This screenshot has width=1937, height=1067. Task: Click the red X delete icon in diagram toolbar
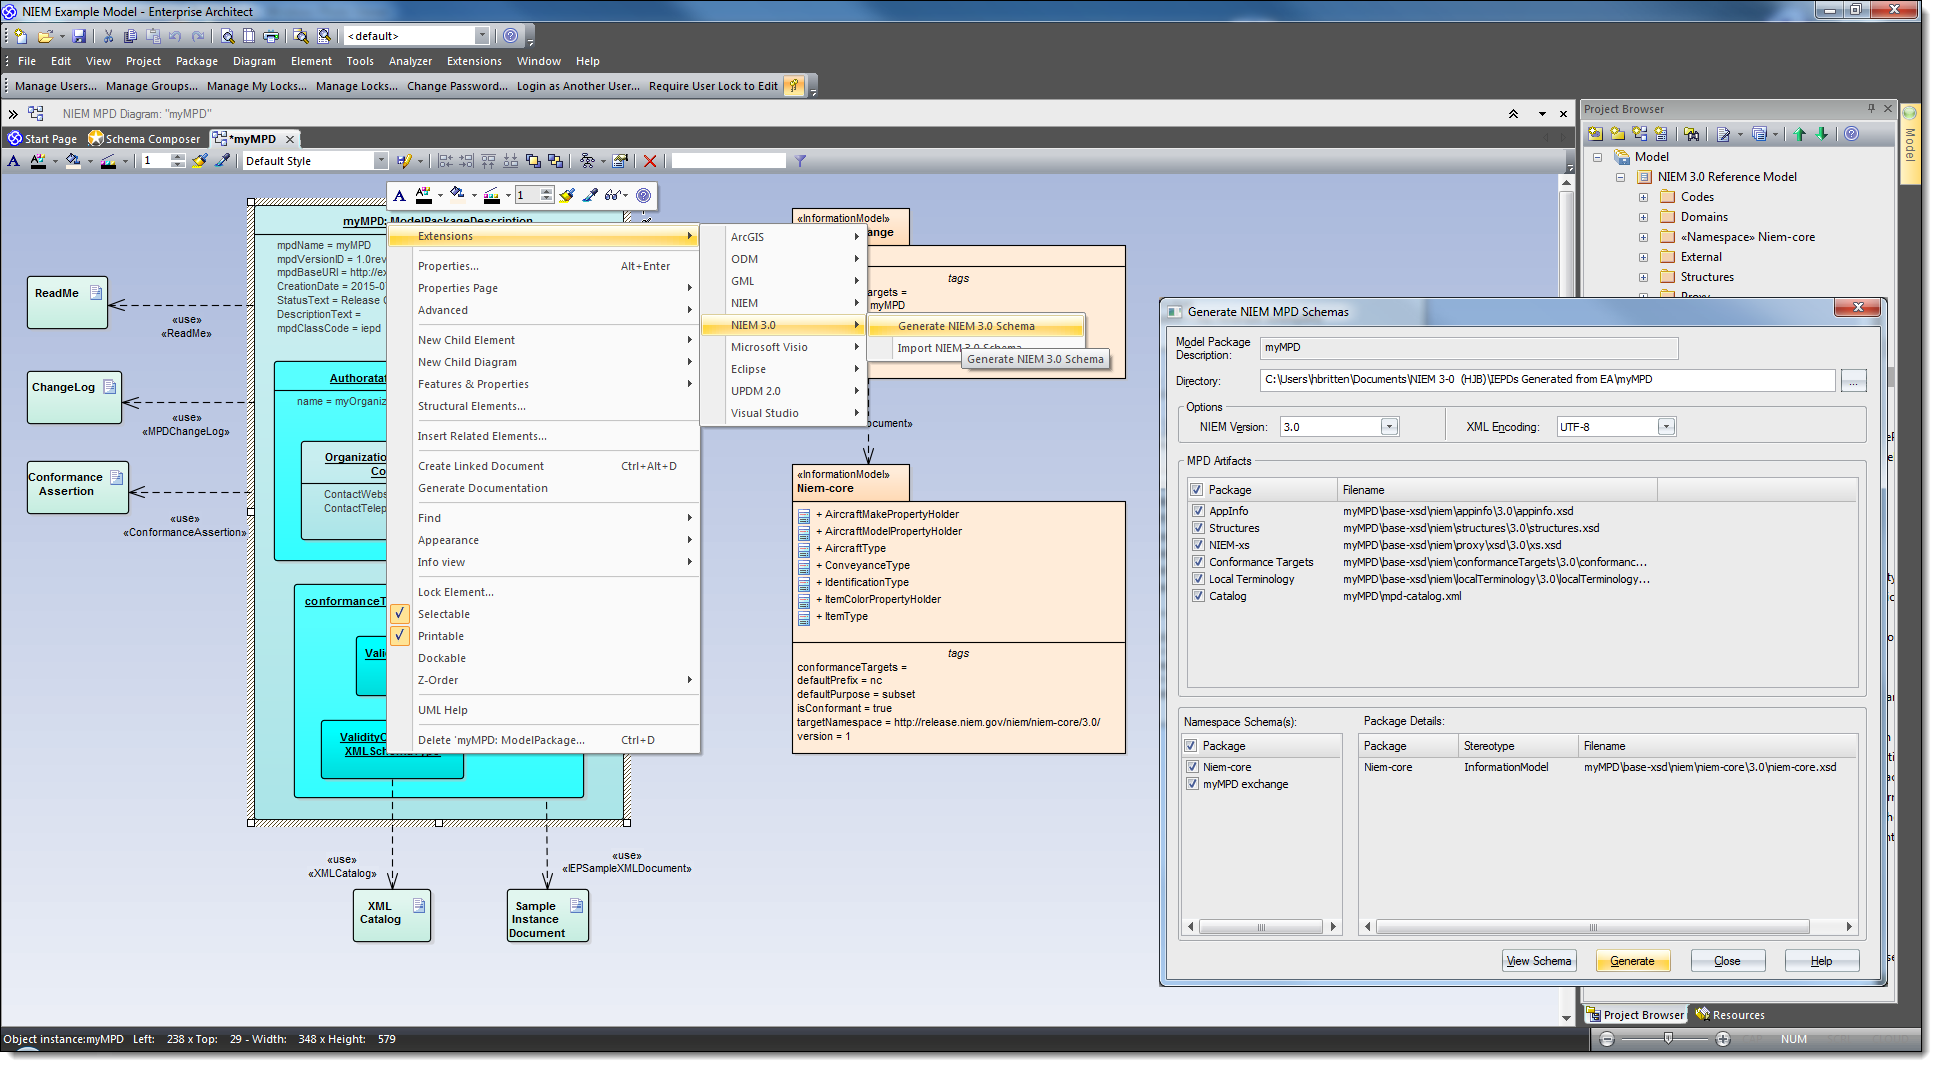[650, 161]
